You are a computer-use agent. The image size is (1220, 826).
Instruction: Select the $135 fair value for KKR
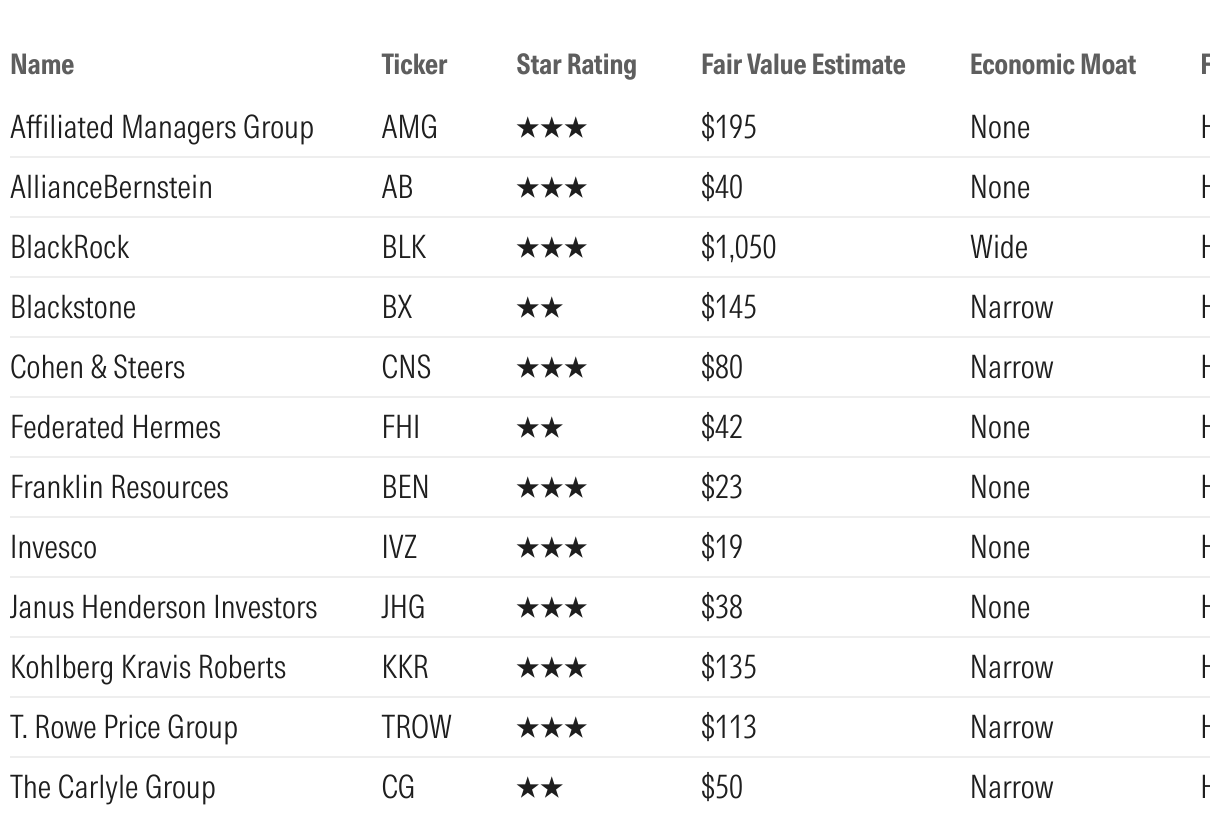point(728,668)
